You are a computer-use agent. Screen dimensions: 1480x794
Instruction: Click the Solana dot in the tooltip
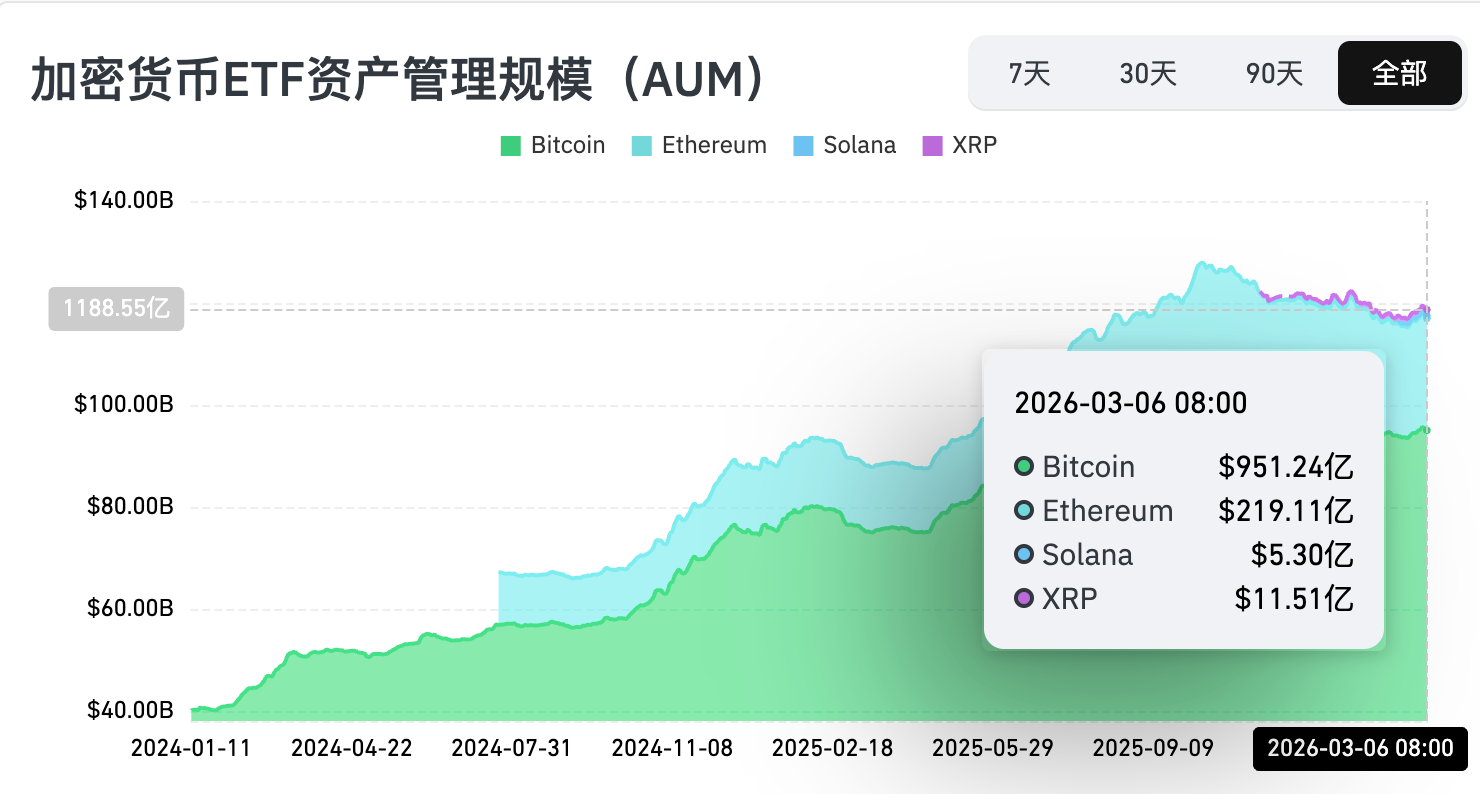tap(1023, 554)
